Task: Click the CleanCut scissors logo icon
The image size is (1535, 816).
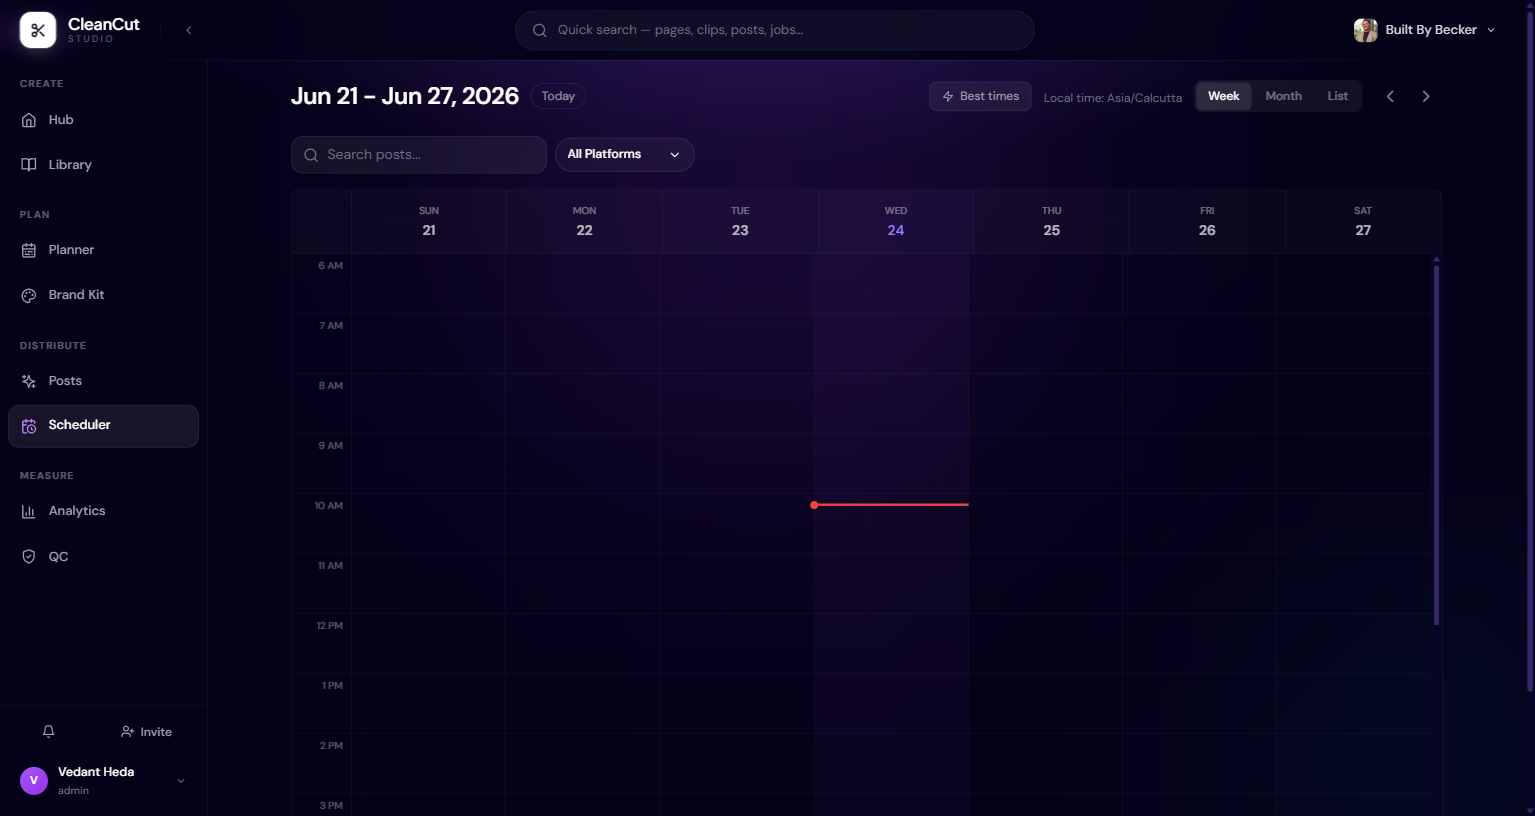Action: point(38,30)
